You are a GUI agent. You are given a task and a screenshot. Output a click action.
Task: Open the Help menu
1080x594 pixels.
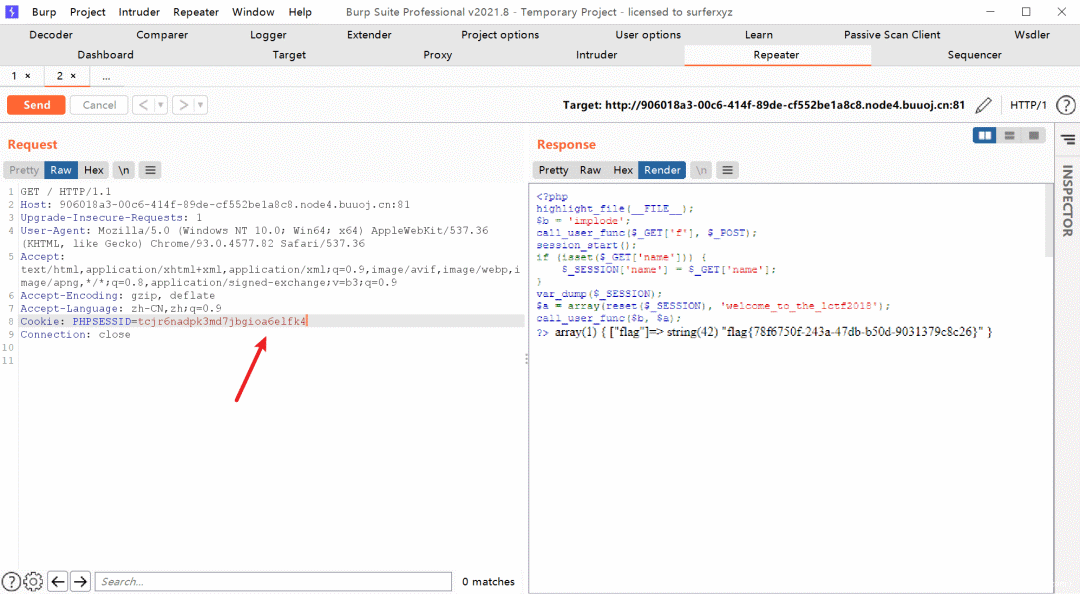pos(300,12)
